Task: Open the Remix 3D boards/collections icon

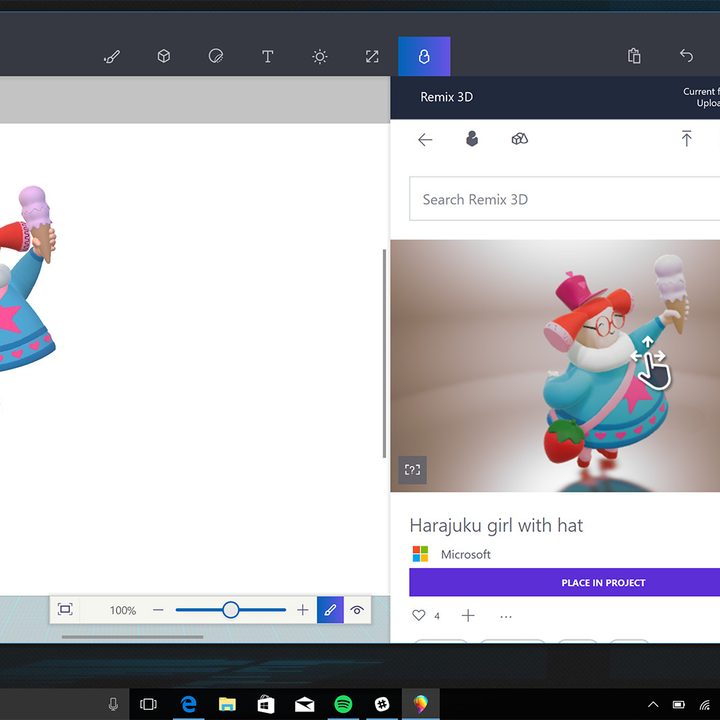Action: pos(520,139)
